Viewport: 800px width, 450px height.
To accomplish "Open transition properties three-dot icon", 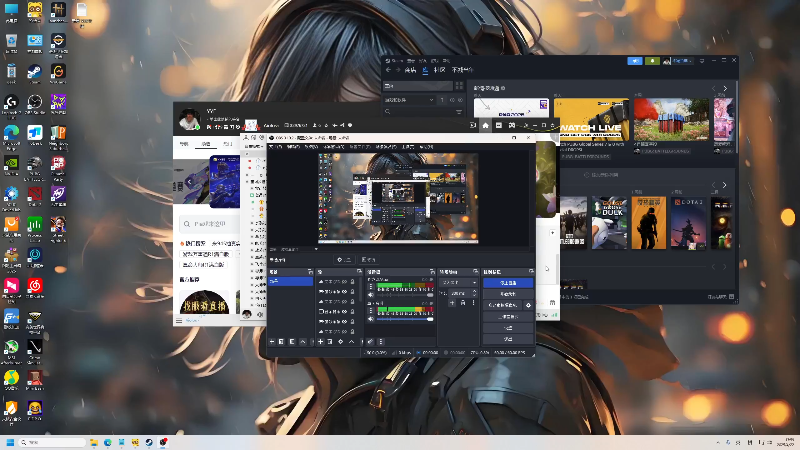I will (x=473, y=303).
